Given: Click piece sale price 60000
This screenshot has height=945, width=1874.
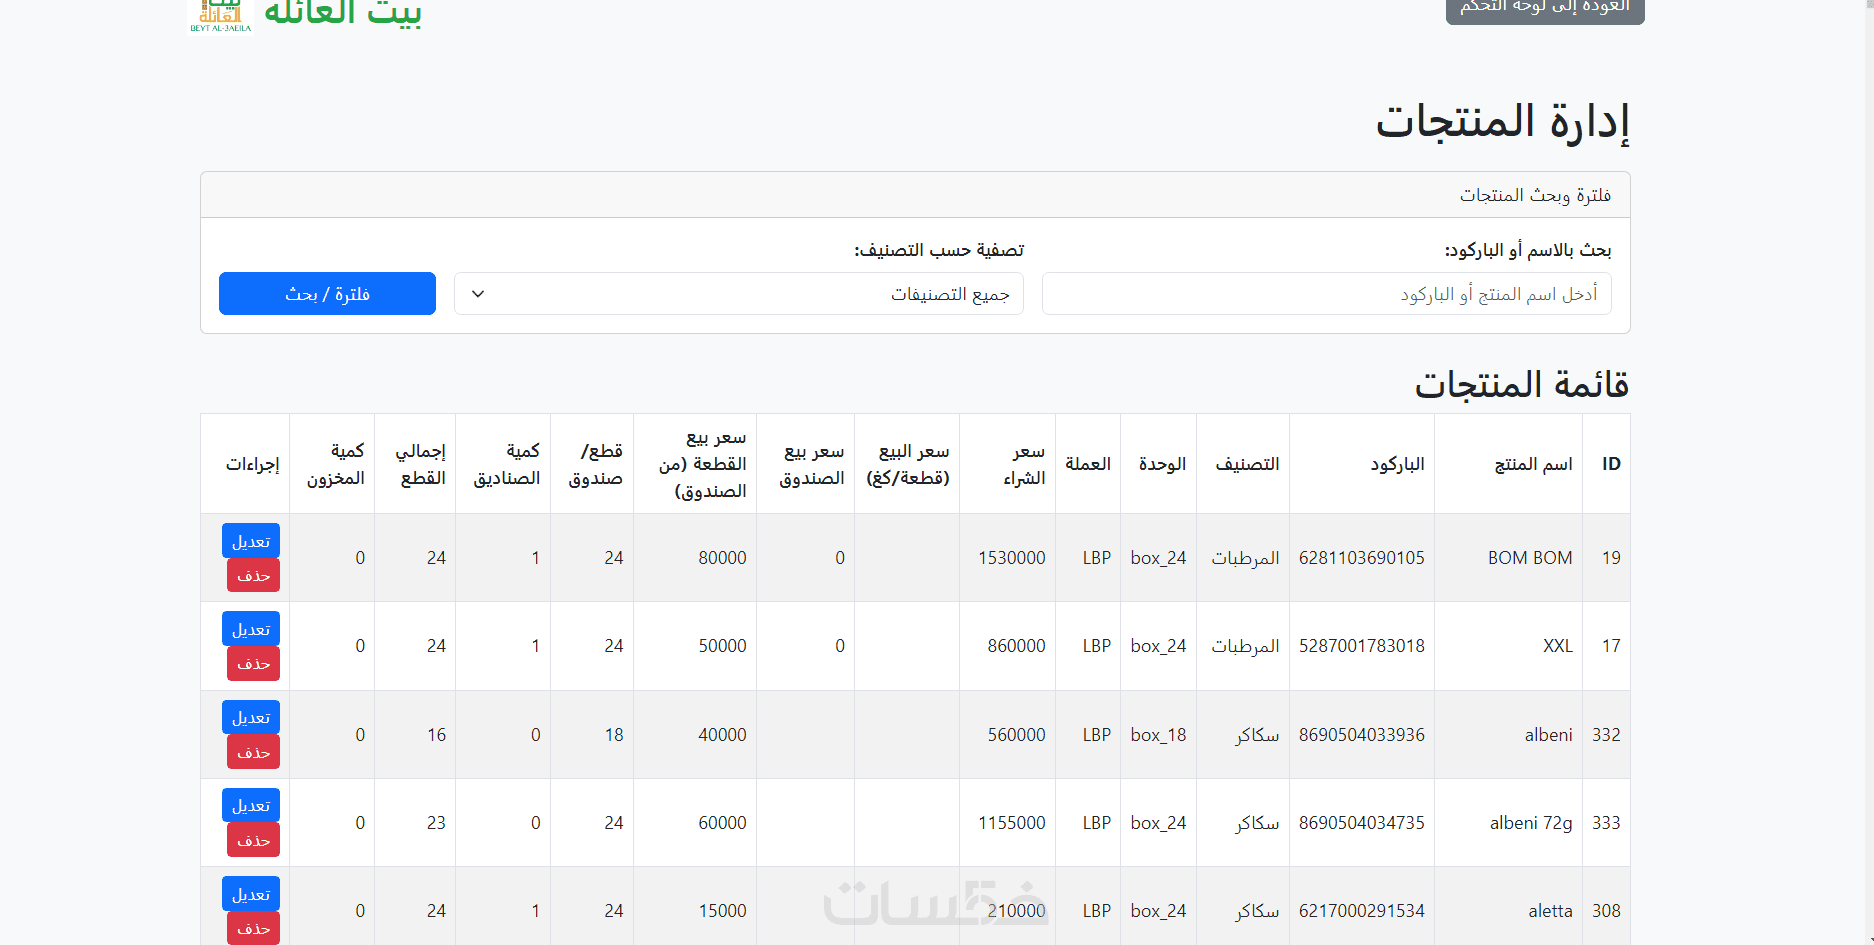Looking at the screenshot, I should click(722, 823).
